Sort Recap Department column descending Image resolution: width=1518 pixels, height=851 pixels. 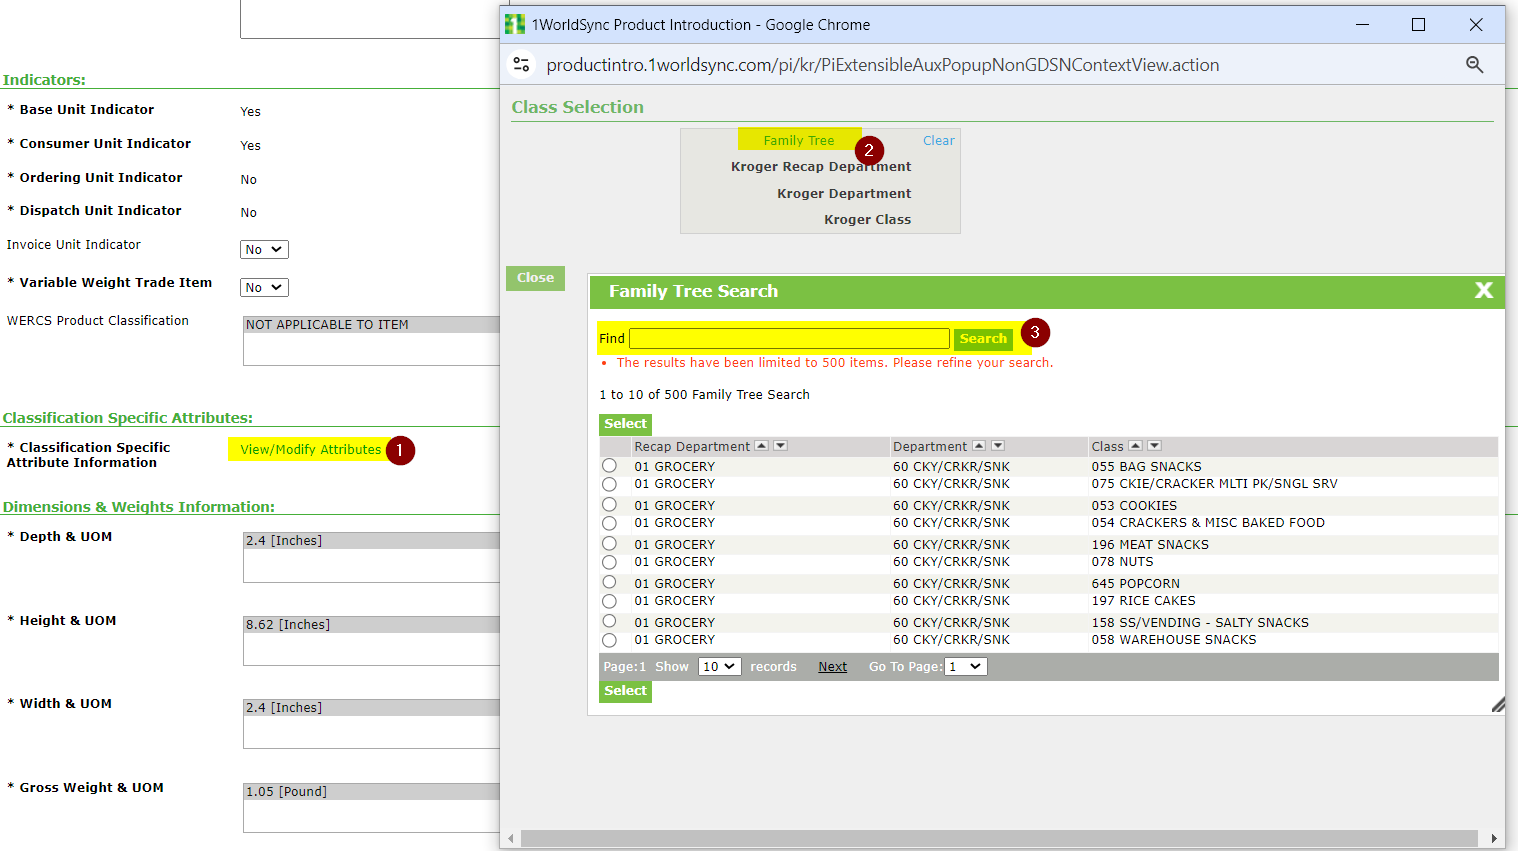[781, 445]
